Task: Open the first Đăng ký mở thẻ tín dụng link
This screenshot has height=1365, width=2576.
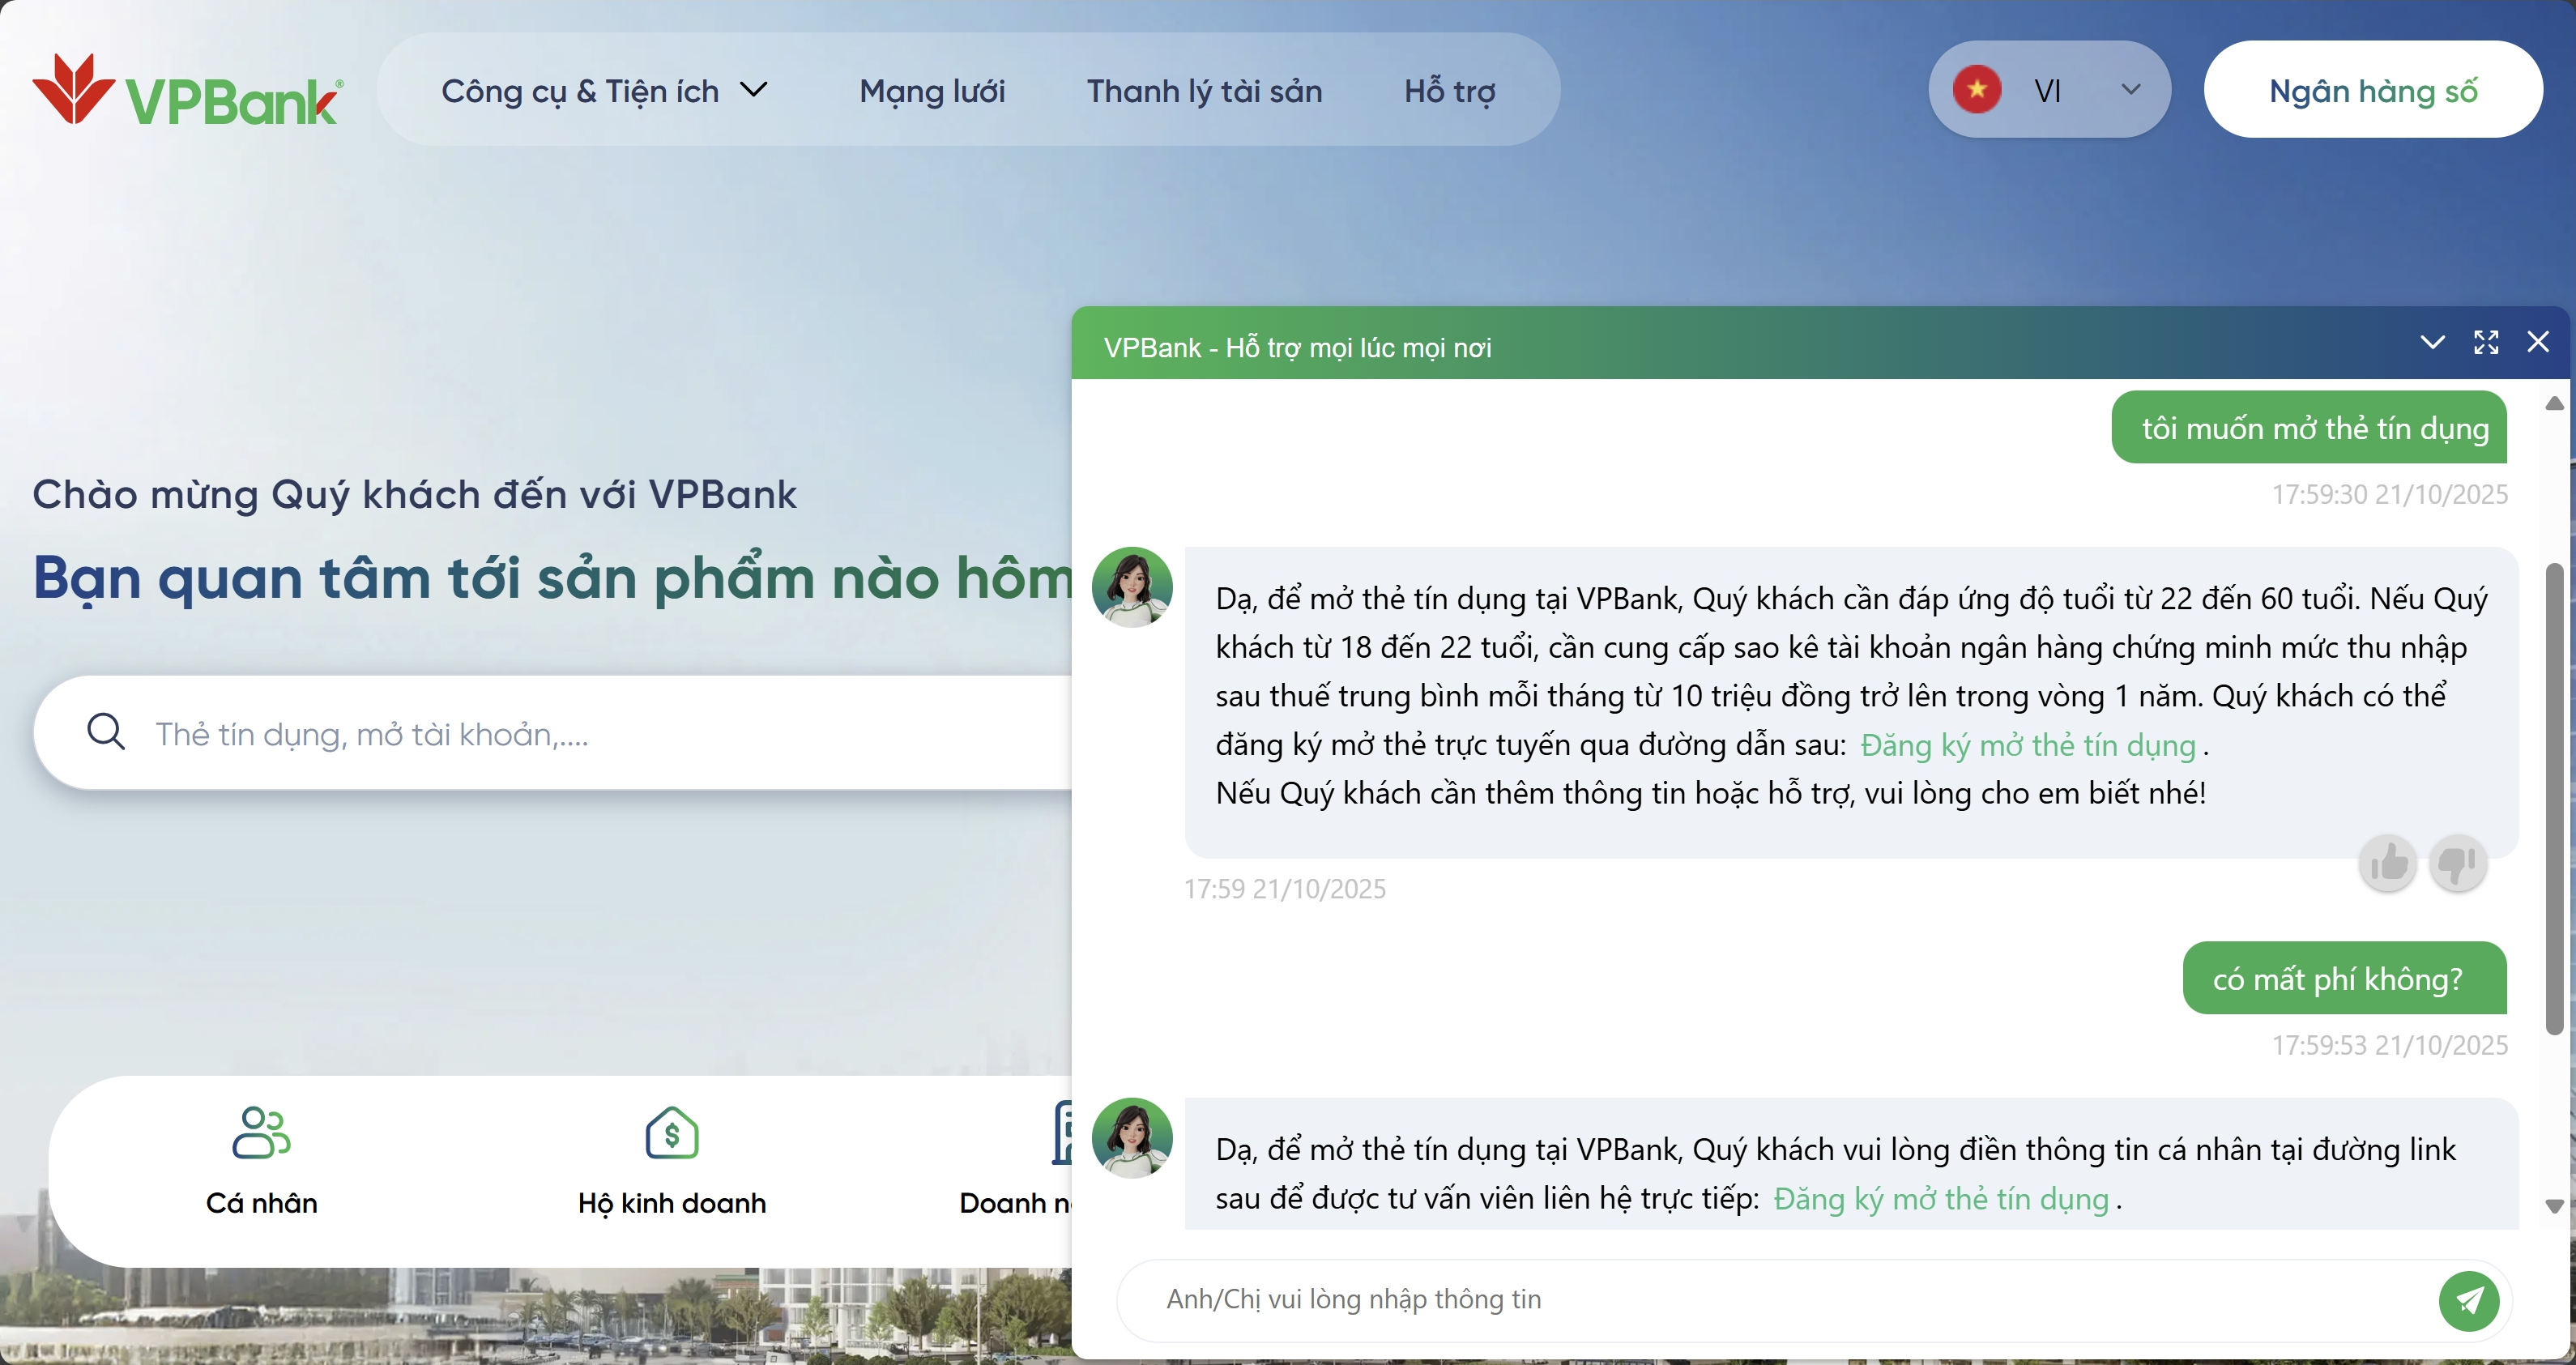Action: tap(2028, 745)
